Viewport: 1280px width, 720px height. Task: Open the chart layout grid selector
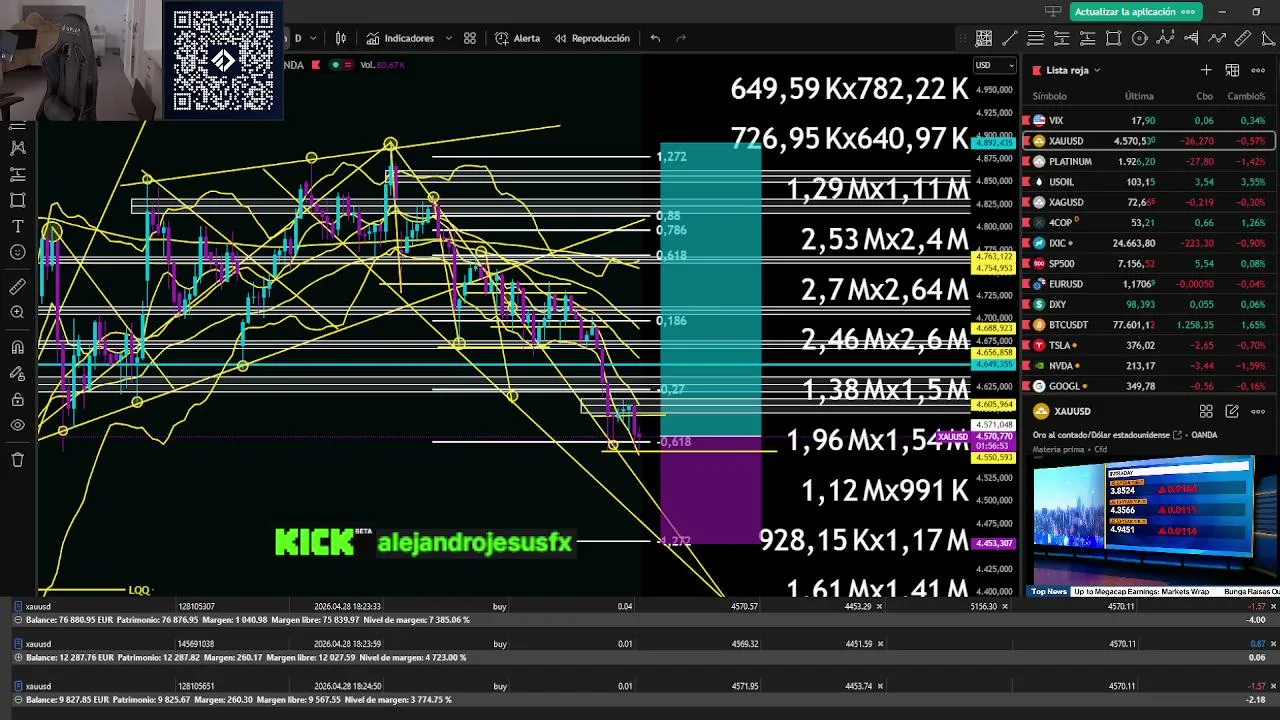(x=470, y=38)
